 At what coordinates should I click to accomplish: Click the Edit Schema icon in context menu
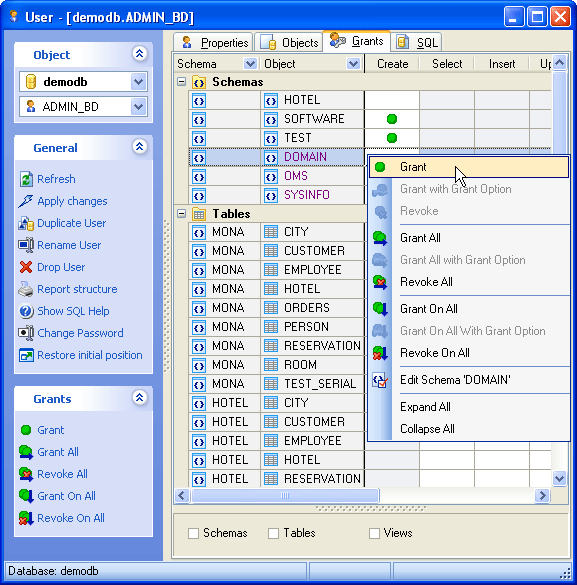[x=380, y=380]
